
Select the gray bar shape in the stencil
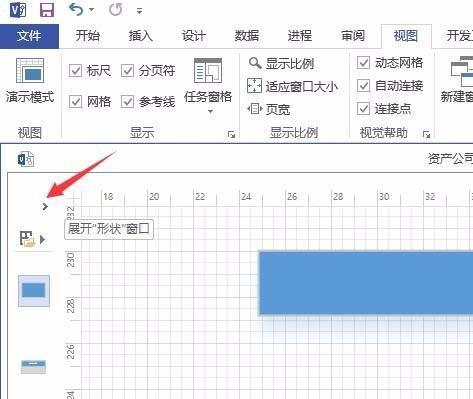pyautogui.click(x=33, y=367)
